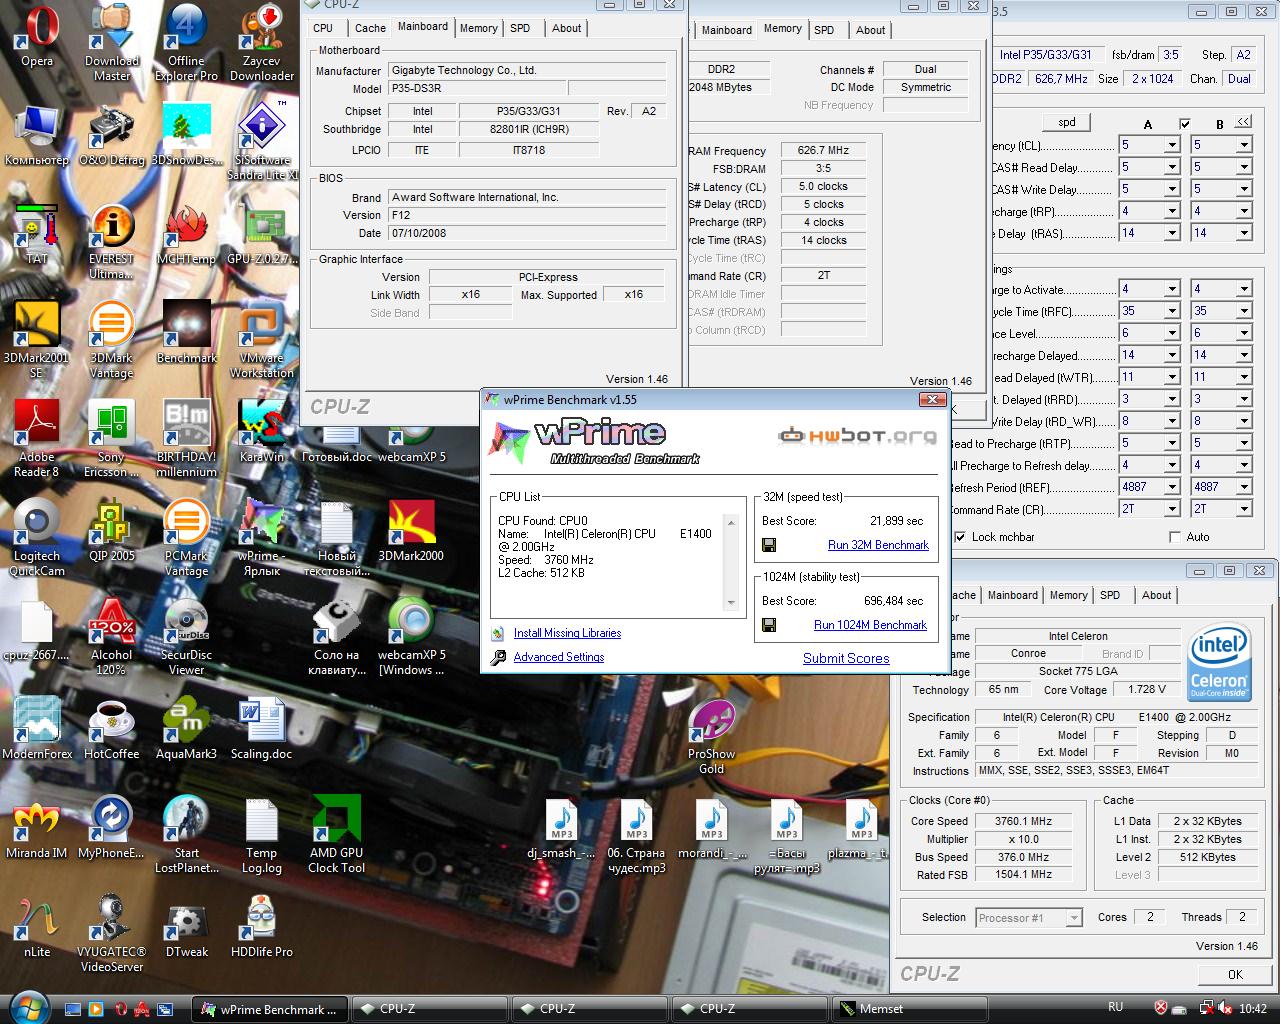Select the ProShow Gold desktop icon

coord(711,736)
